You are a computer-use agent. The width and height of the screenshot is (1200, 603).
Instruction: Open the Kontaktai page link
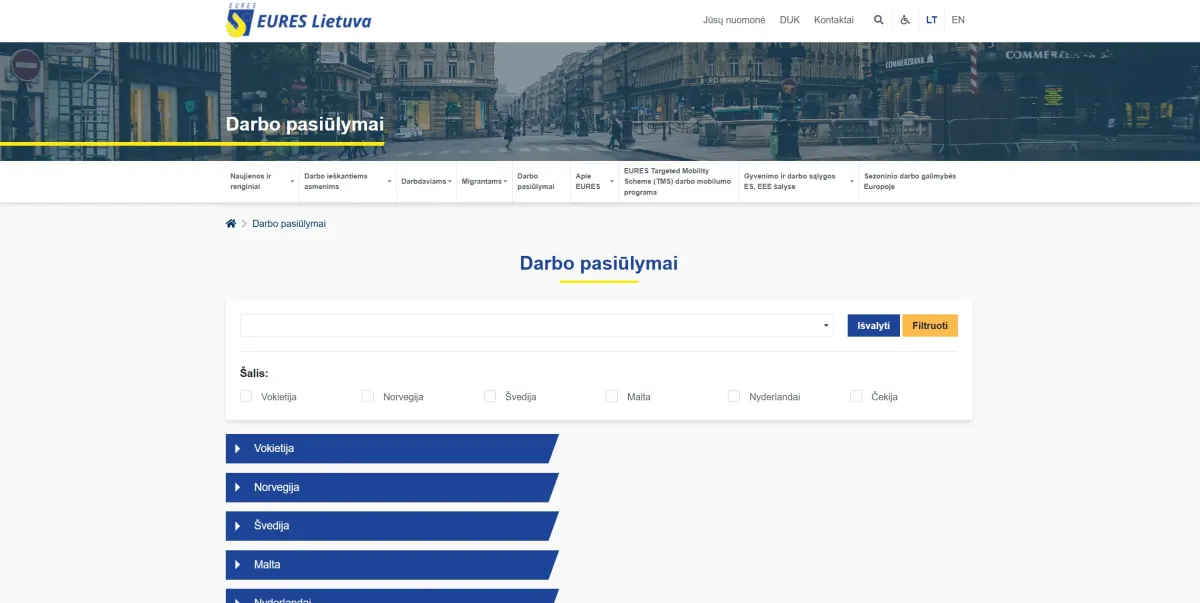tap(833, 20)
